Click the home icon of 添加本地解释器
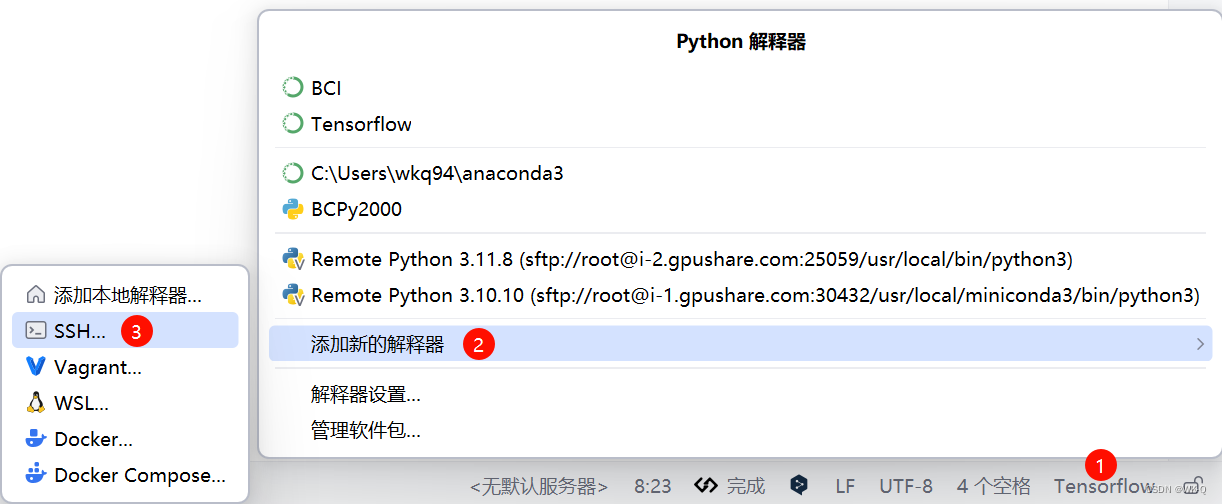Image resolution: width=1222 pixels, height=504 pixels. tap(36, 295)
